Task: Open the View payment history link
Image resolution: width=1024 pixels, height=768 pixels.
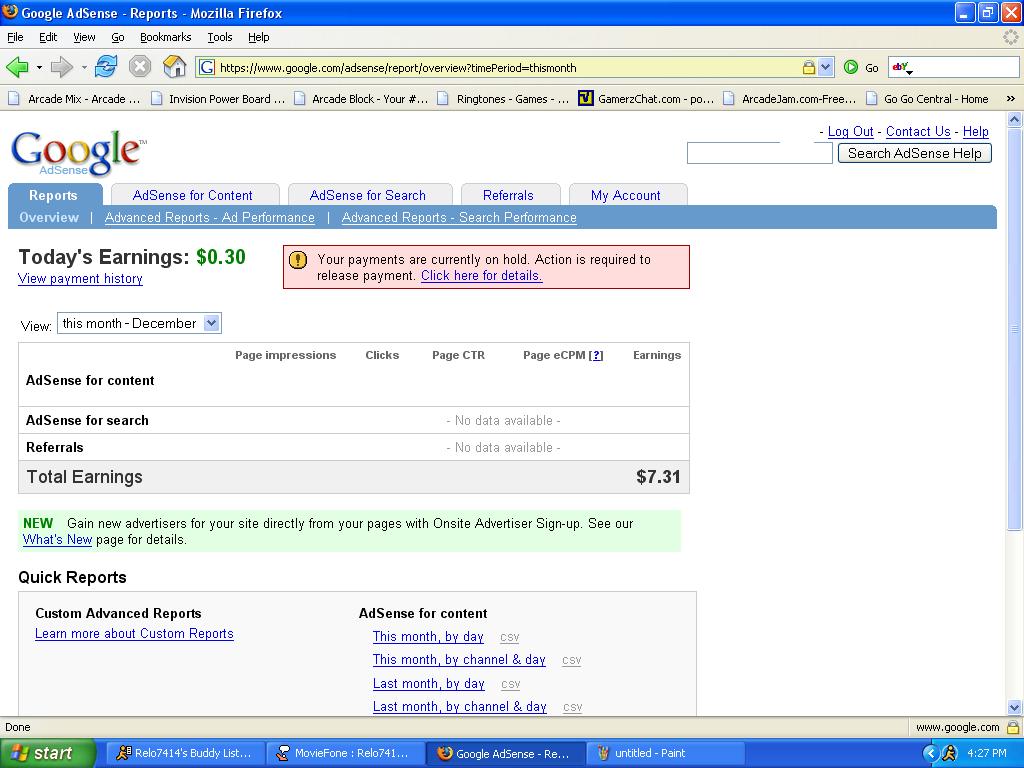Action: tap(80, 279)
